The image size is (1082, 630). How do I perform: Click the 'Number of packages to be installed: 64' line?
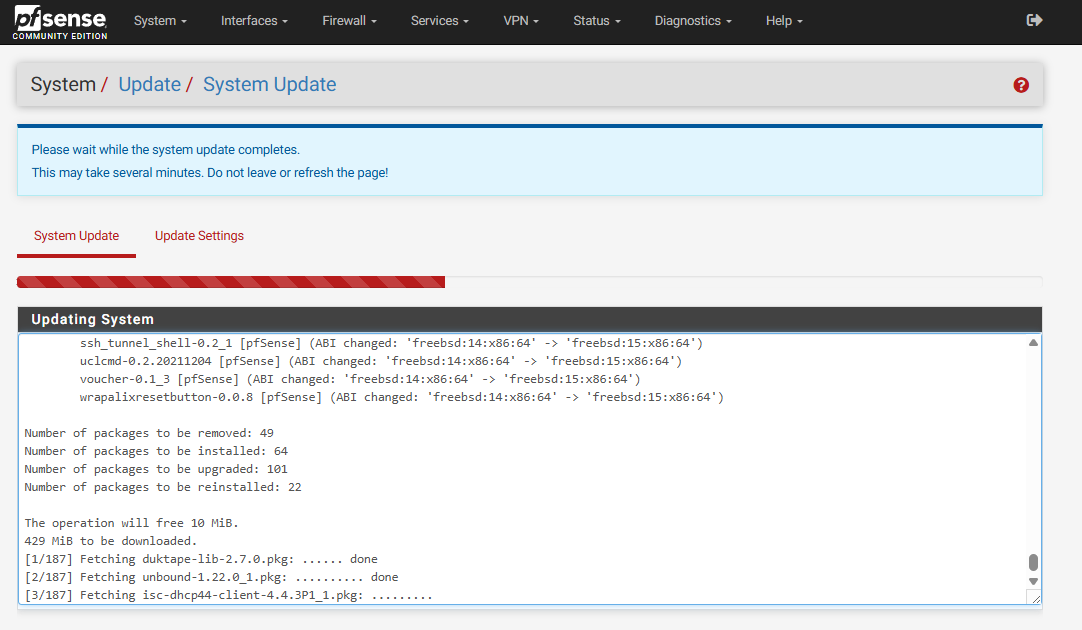click(x=156, y=451)
